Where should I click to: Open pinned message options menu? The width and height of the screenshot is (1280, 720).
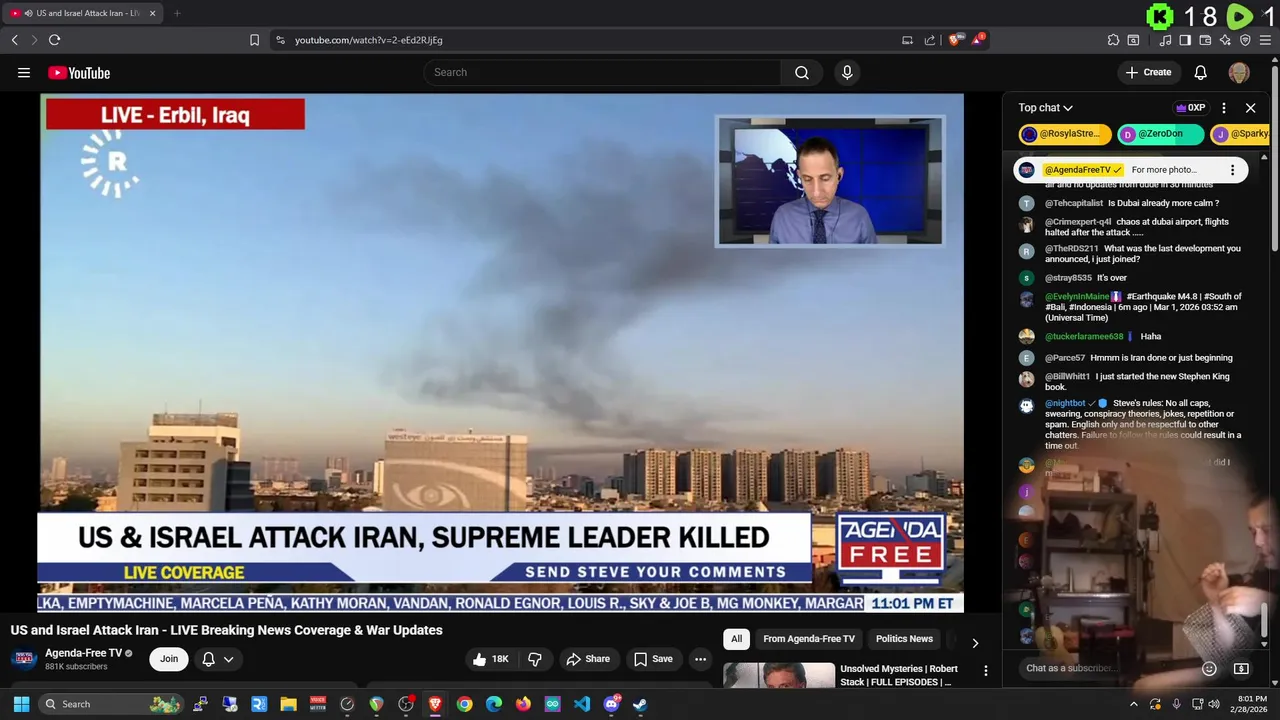pyautogui.click(x=1233, y=170)
